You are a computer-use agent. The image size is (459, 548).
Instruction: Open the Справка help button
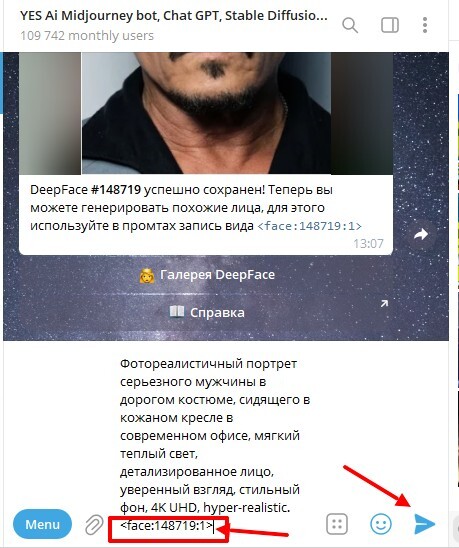pyautogui.click(x=206, y=312)
